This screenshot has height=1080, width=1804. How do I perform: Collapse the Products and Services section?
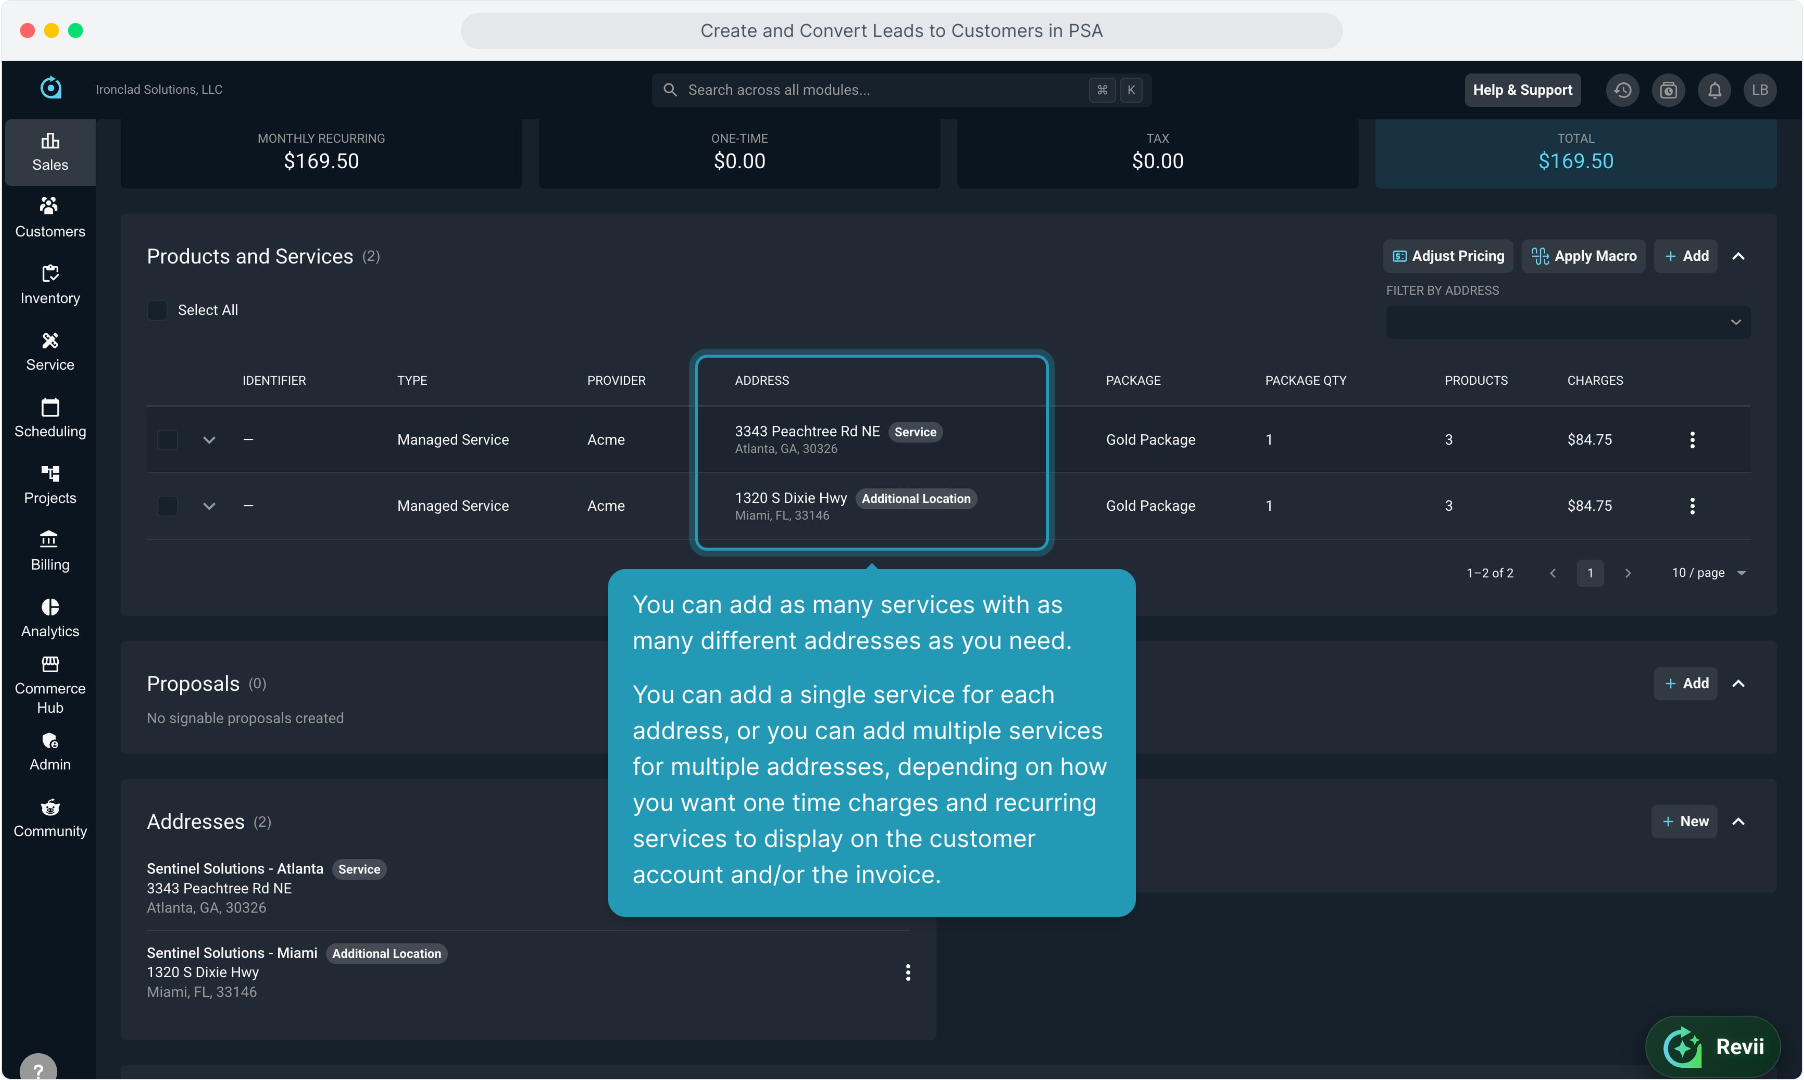click(x=1739, y=256)
